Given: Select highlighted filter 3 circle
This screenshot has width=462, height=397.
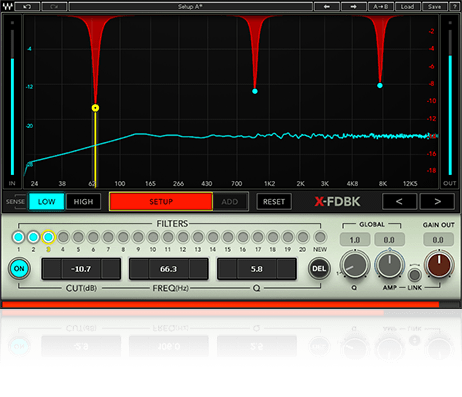Looking at the screenshot, I should [48, 237].
